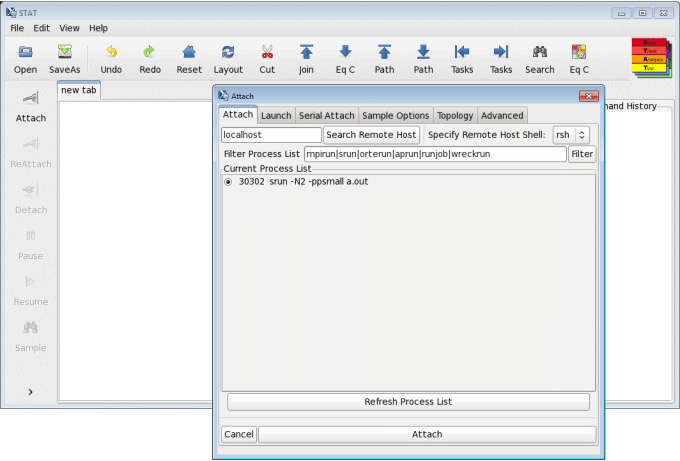Viewport: 680px width, 461px height.
Task: Select the Attach tab in dialog
Action: coord(238,114)
